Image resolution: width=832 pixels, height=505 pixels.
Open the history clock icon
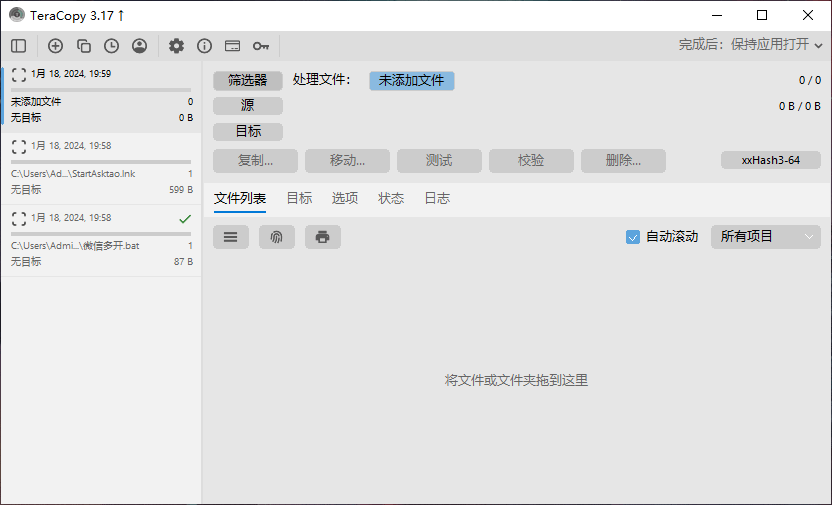click(111, 46)
